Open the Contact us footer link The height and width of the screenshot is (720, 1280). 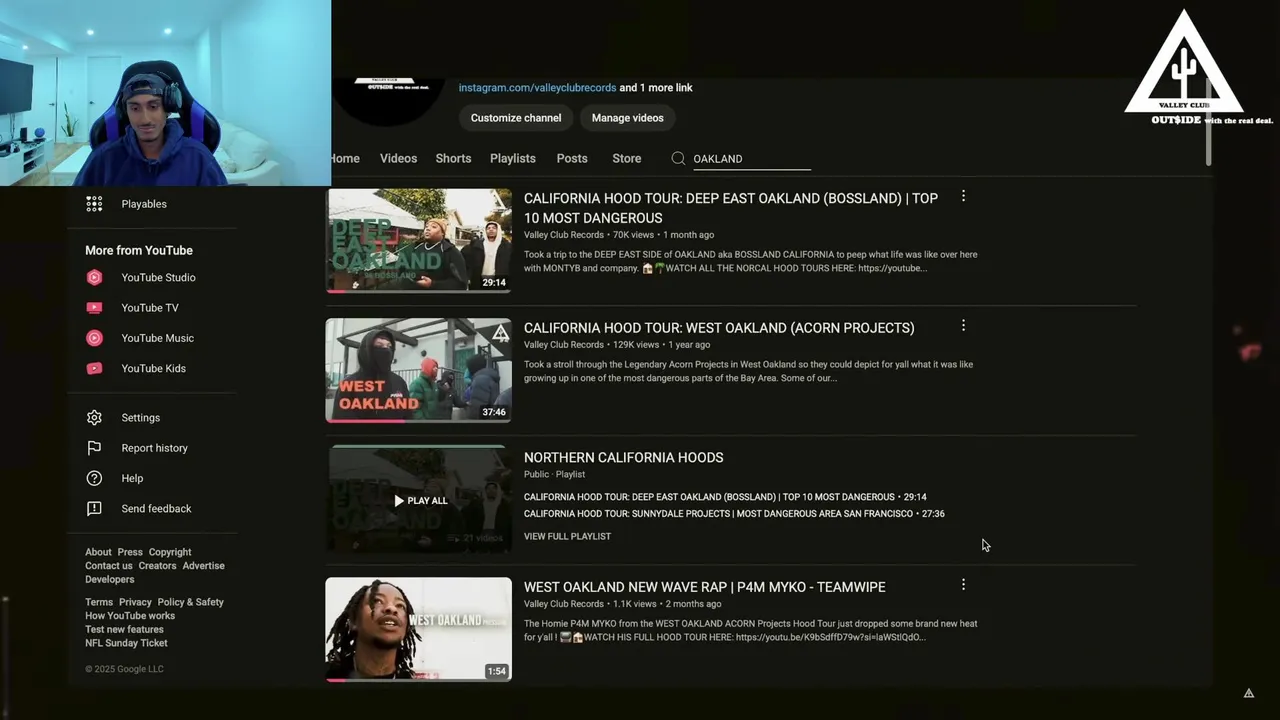pos(109,566)
